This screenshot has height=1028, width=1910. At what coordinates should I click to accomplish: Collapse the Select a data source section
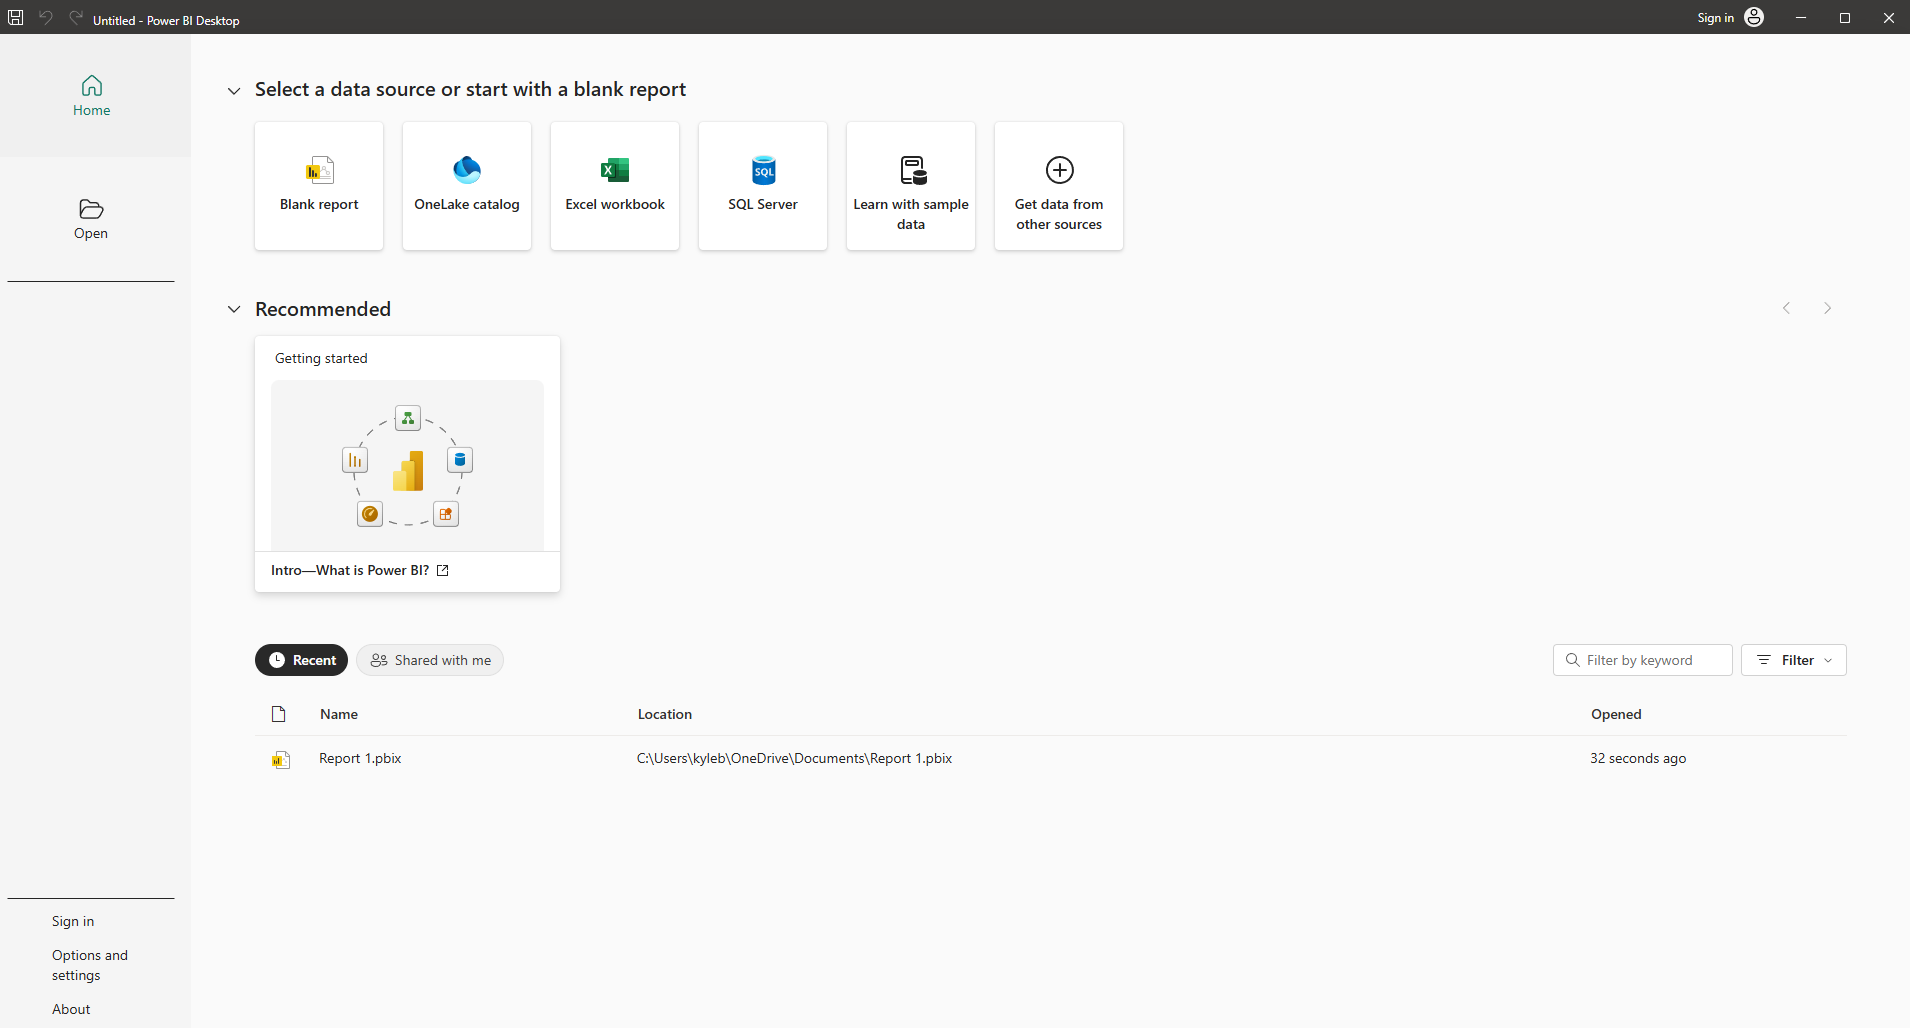[234, 91]
